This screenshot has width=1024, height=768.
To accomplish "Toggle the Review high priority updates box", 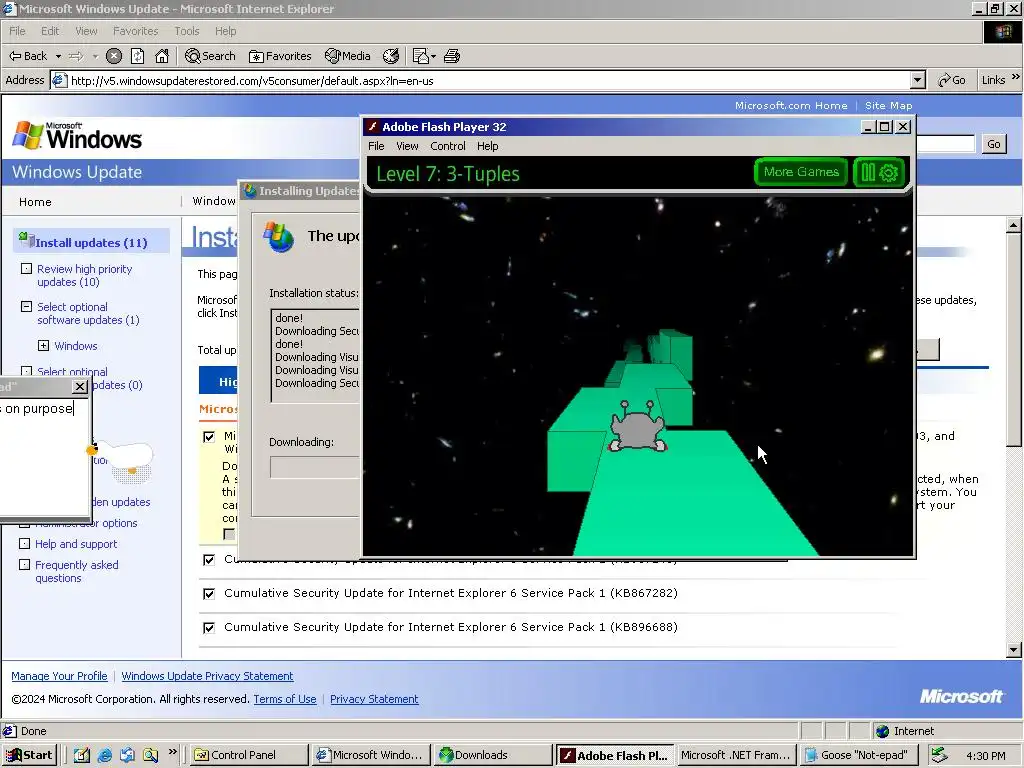I will [x=26, y=268].
